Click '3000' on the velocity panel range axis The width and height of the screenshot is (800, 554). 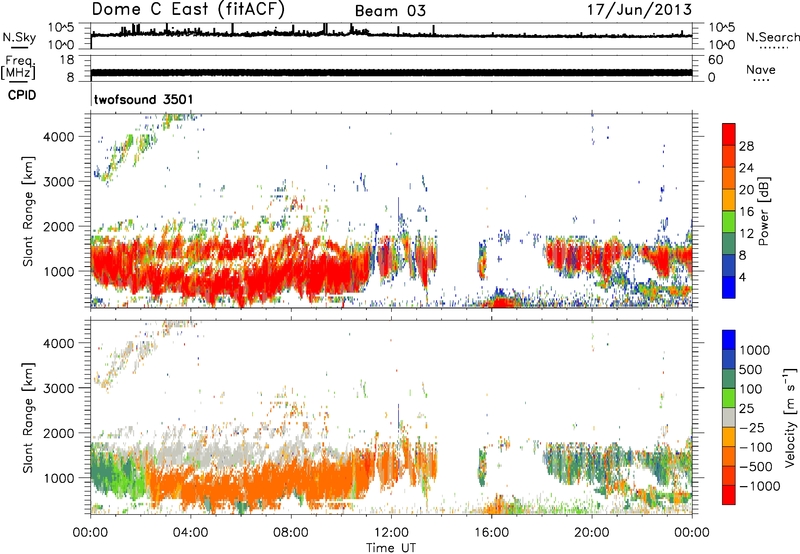coord(58,388)
